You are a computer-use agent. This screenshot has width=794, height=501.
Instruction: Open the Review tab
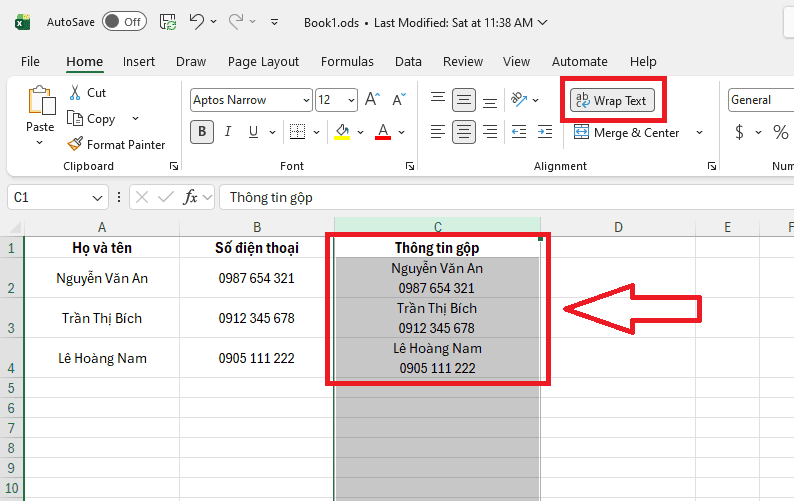pos(463,61)
